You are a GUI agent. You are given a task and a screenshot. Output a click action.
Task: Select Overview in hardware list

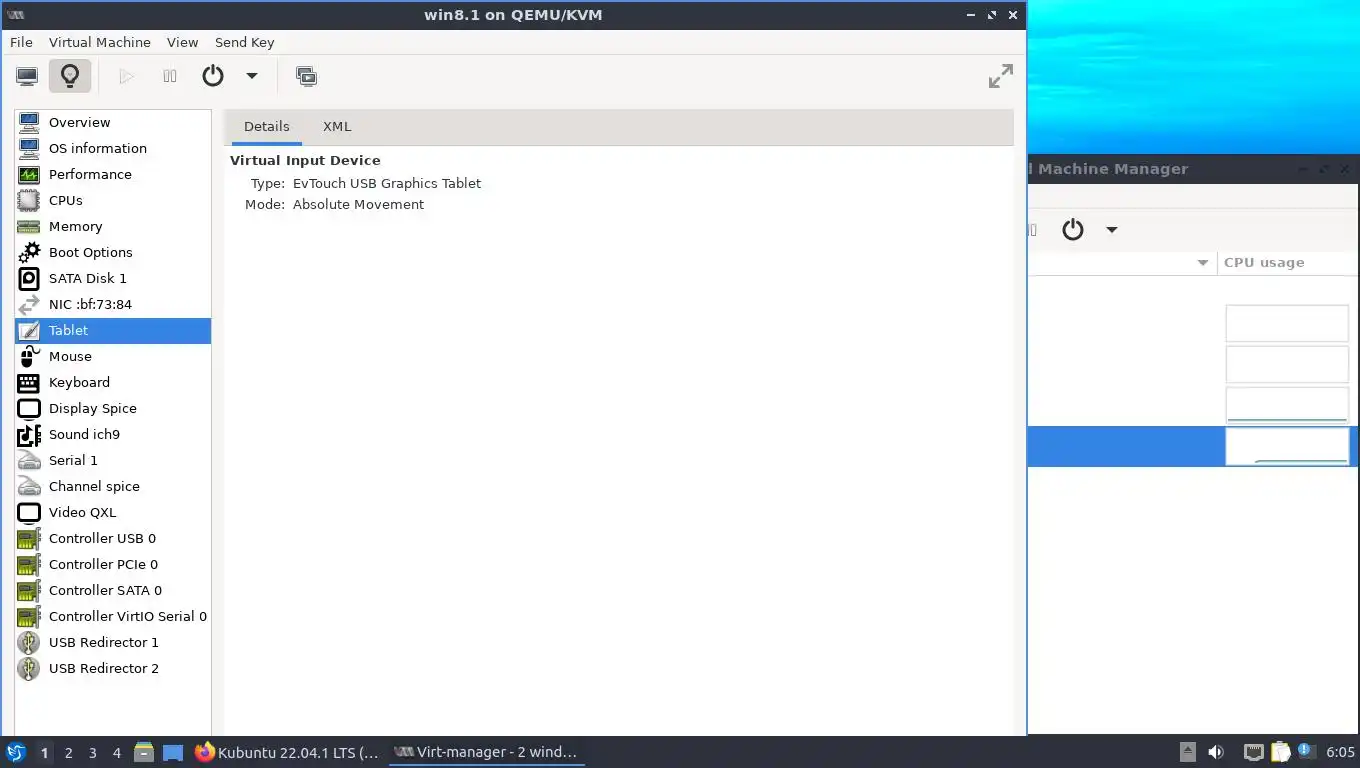[113, 122]
